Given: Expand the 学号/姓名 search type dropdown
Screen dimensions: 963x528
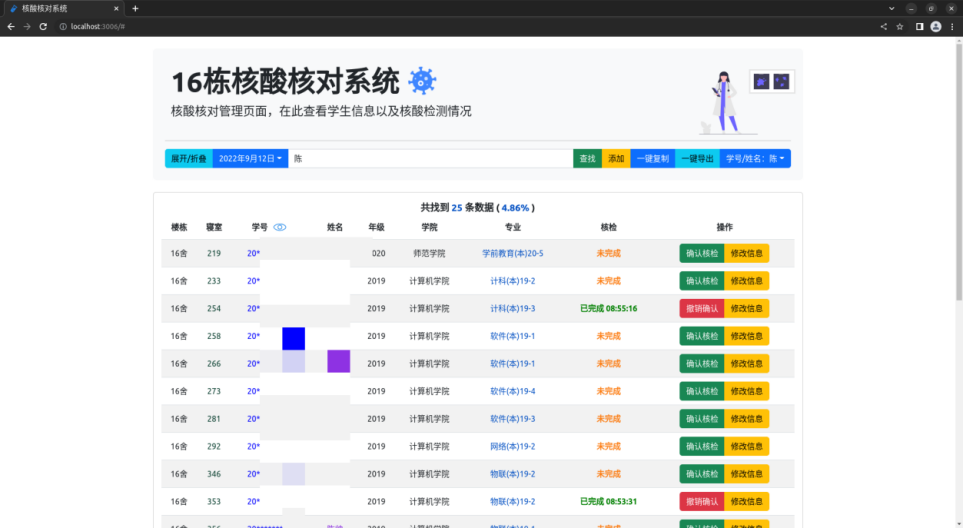Looking at the screenshot, I should [x=754, y=158].
